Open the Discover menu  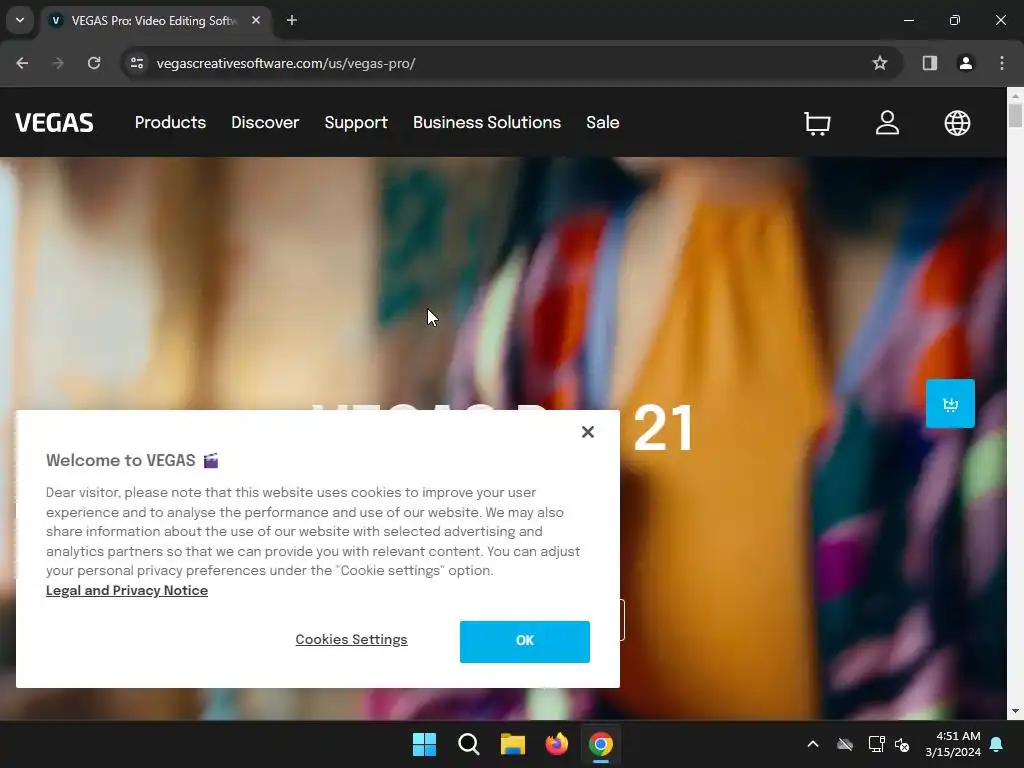(265, 123)
